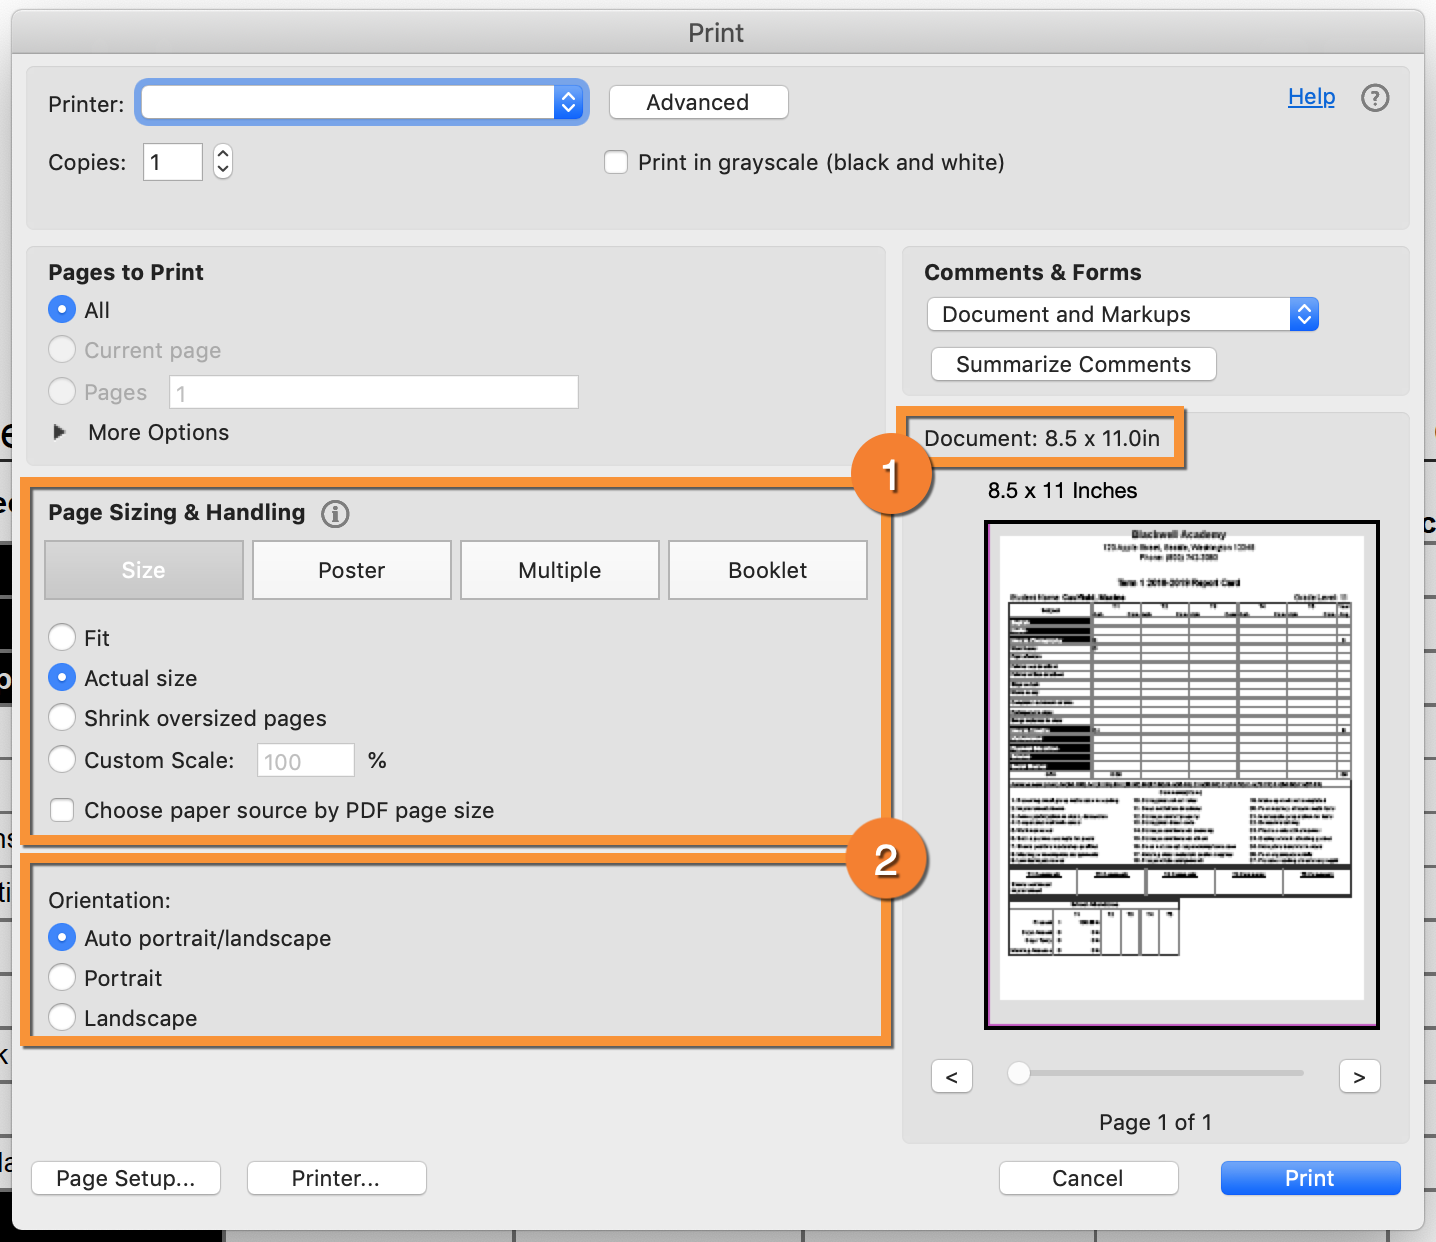
Task: Expand More Options disclosure triangle
Action: pyautogui.click(x=60, y=432)
